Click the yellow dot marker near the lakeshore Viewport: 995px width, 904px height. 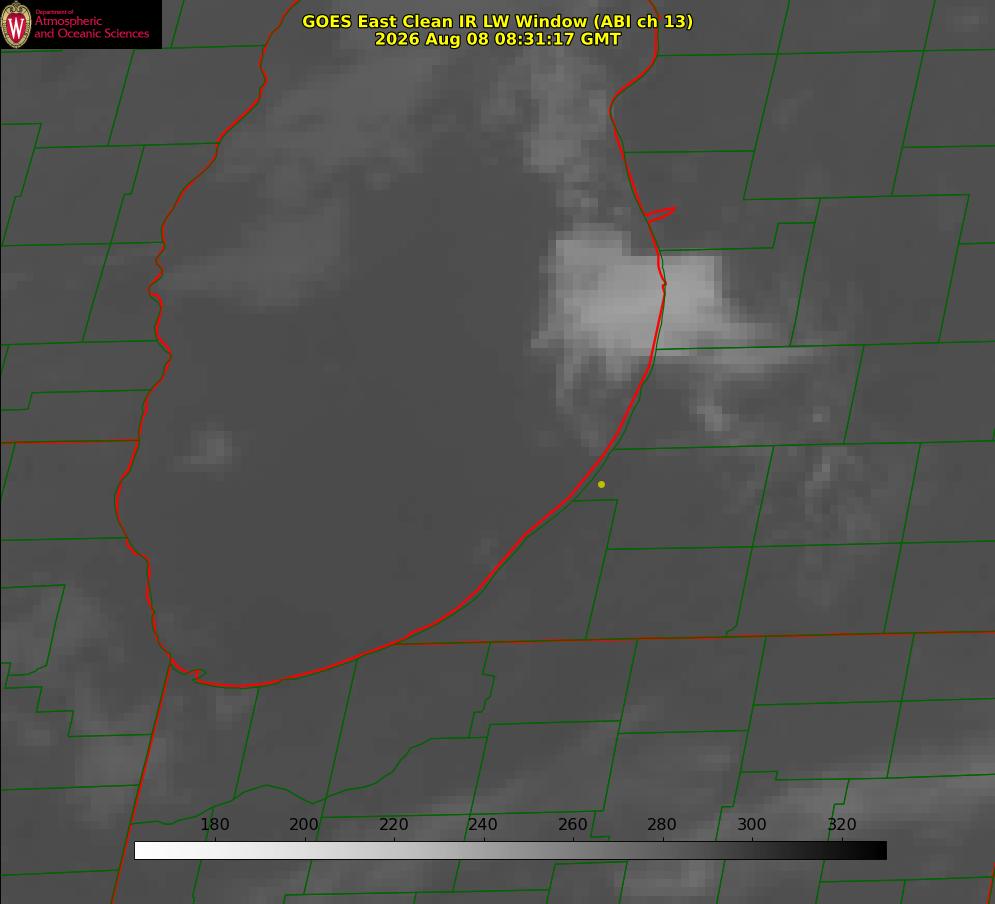(x=601, y=484)
